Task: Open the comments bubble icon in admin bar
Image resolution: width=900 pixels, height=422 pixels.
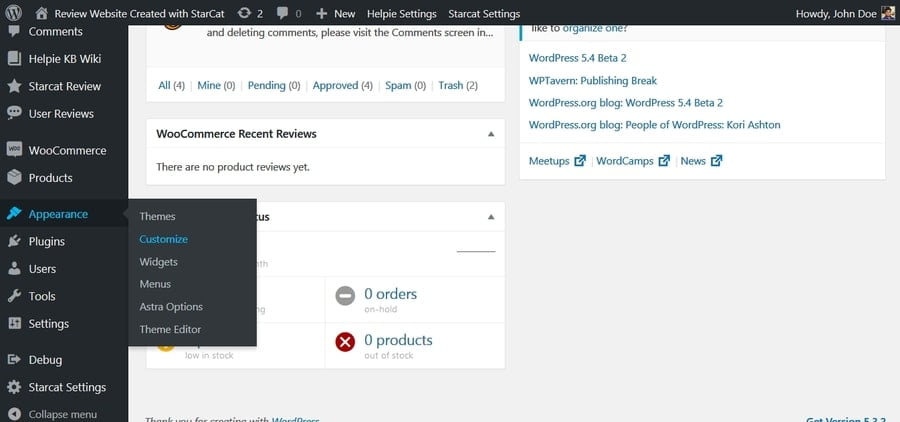Action: [x=282, y=13]
